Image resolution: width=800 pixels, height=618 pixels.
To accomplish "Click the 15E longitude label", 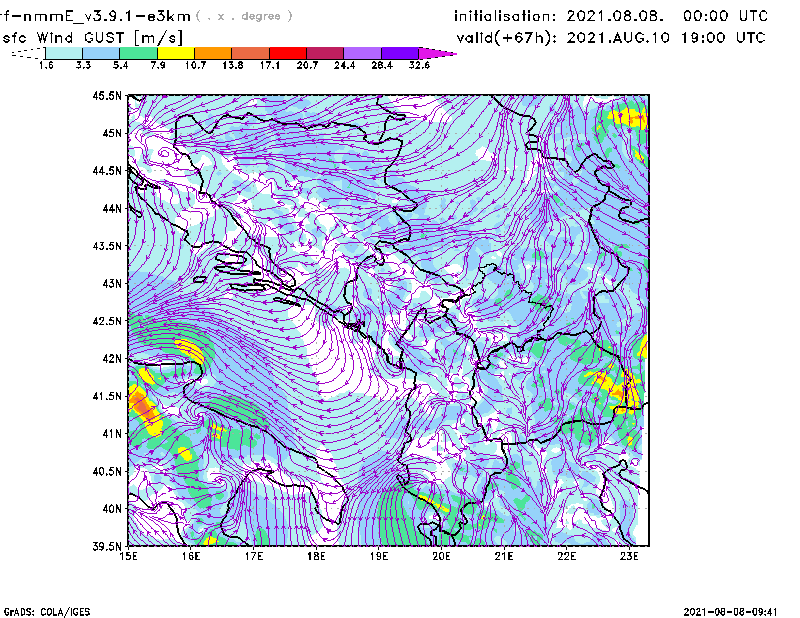I will [128, 556].
